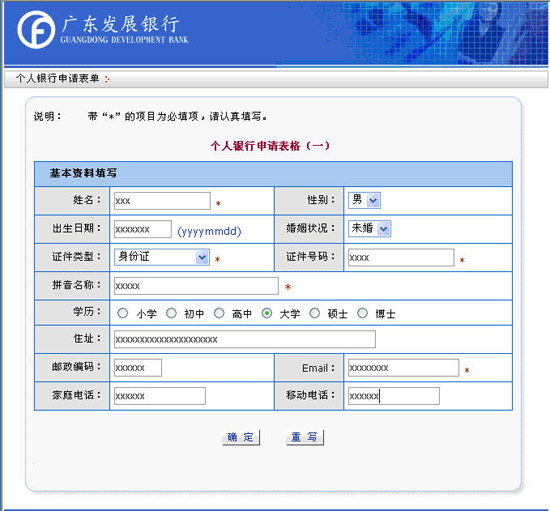Open the 证件类型 ID type dropdown

coord(162,257)
